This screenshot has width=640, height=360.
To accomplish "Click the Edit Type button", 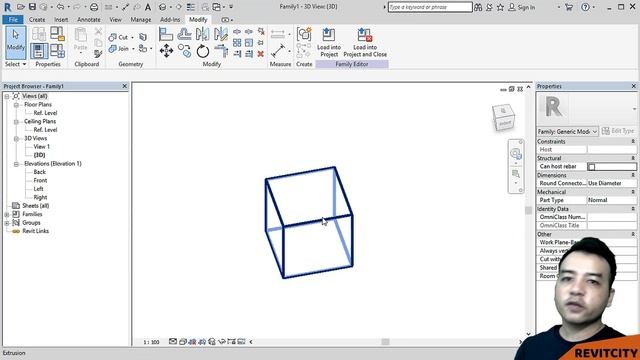I will click(618, 131).
